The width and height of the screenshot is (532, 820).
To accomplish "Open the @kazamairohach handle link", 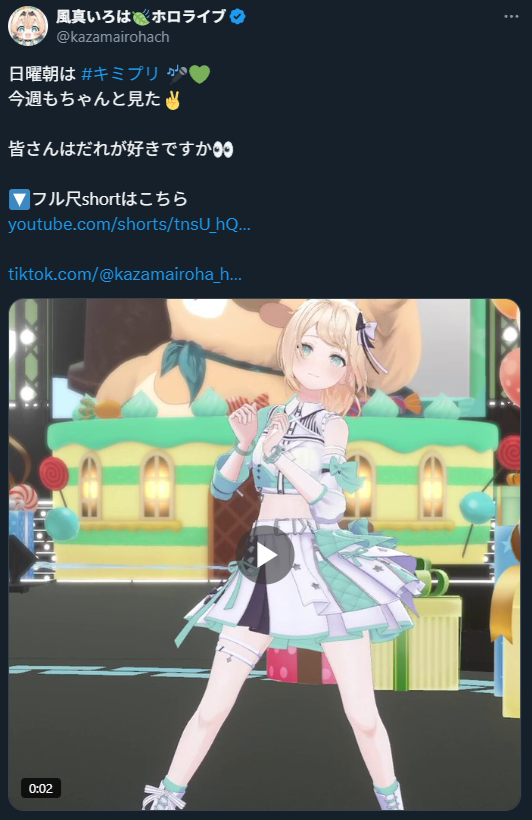I will (x=112, y=37).
